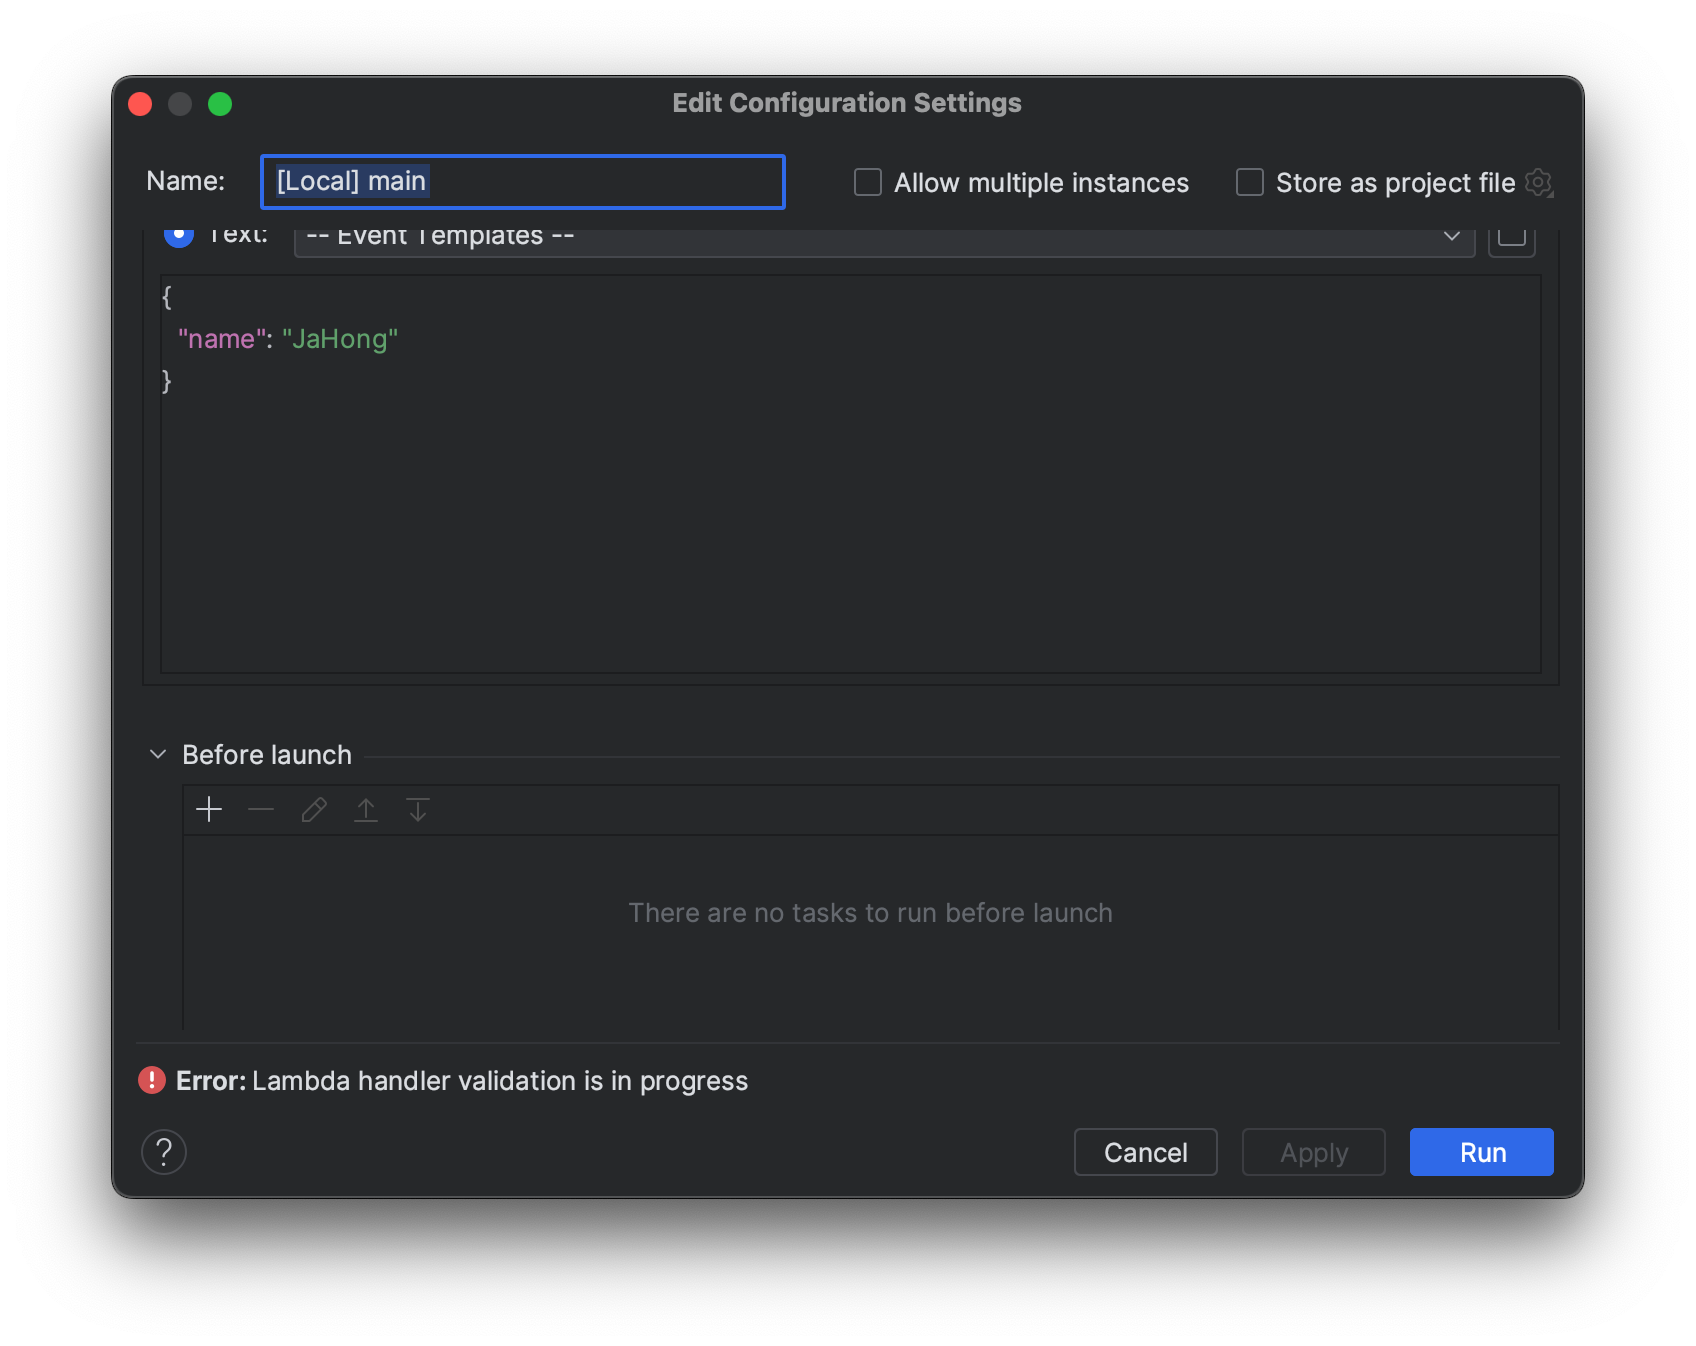Viewport: 1696px width, 1346px height.
Task: Move before launch task down
Action: tap(418, 809)
